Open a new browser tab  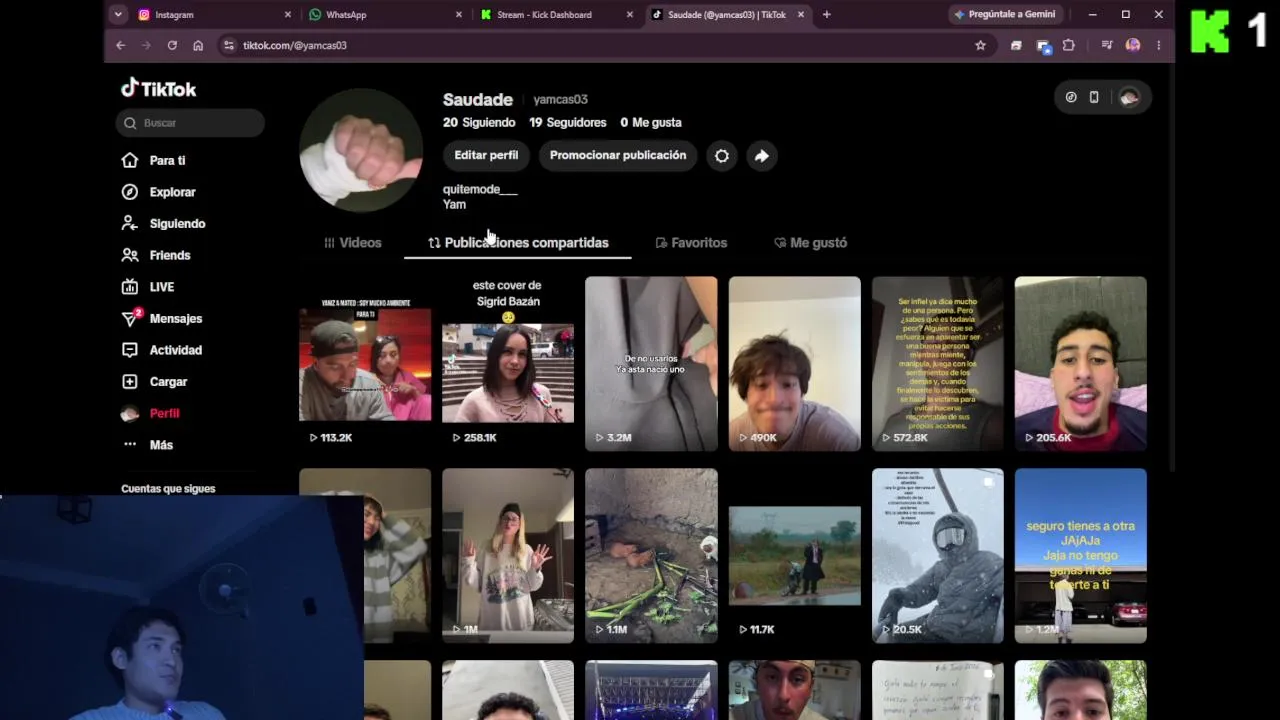click(x=826, y=15)
